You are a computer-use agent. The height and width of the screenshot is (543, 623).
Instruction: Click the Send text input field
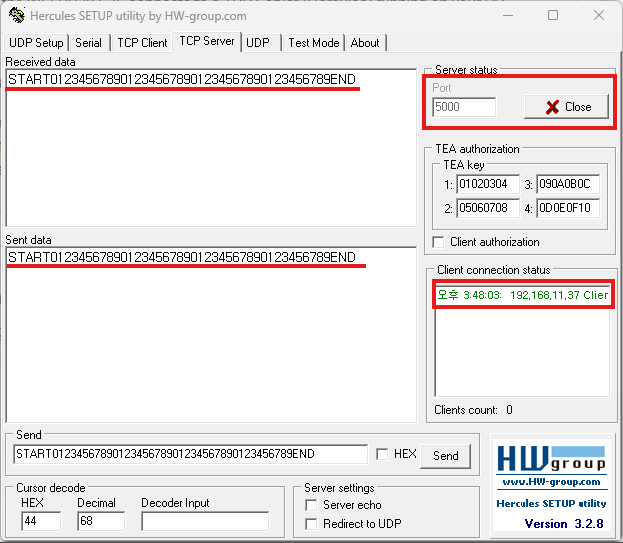[x=190, y=454]
